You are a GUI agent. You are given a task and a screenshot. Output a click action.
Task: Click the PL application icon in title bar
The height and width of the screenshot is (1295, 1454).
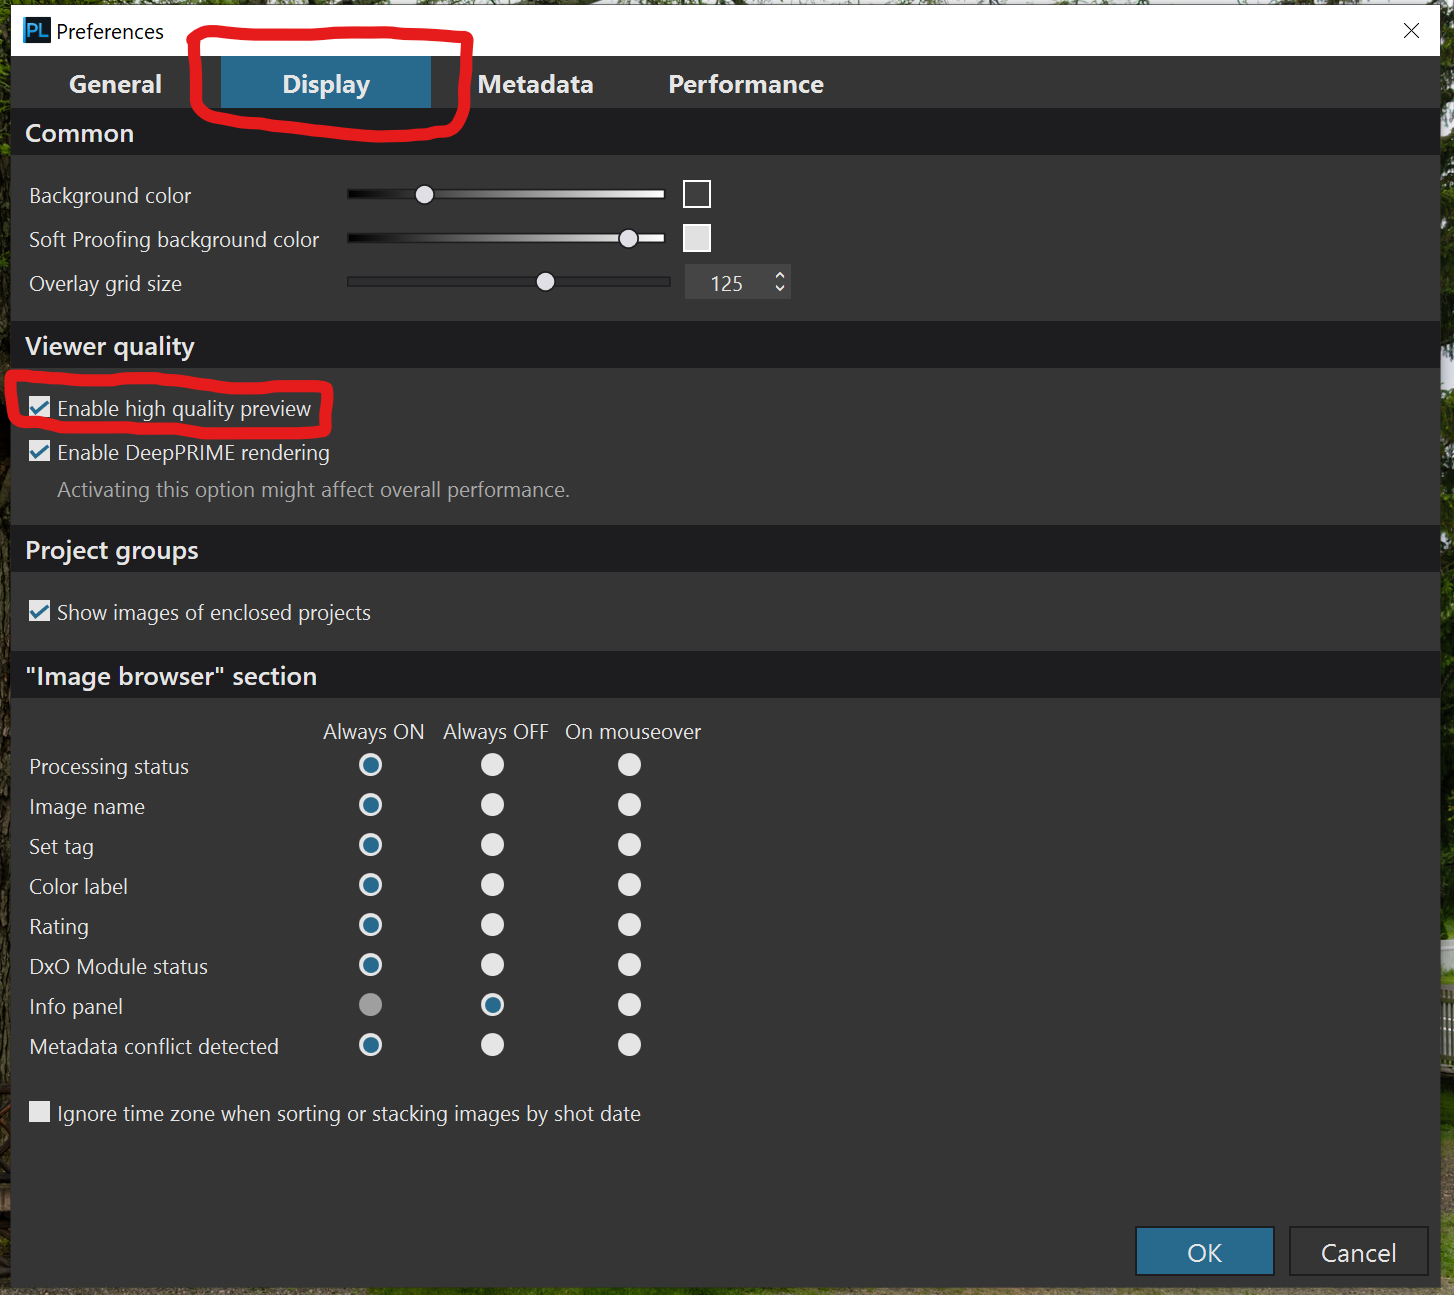coord(36,31)
